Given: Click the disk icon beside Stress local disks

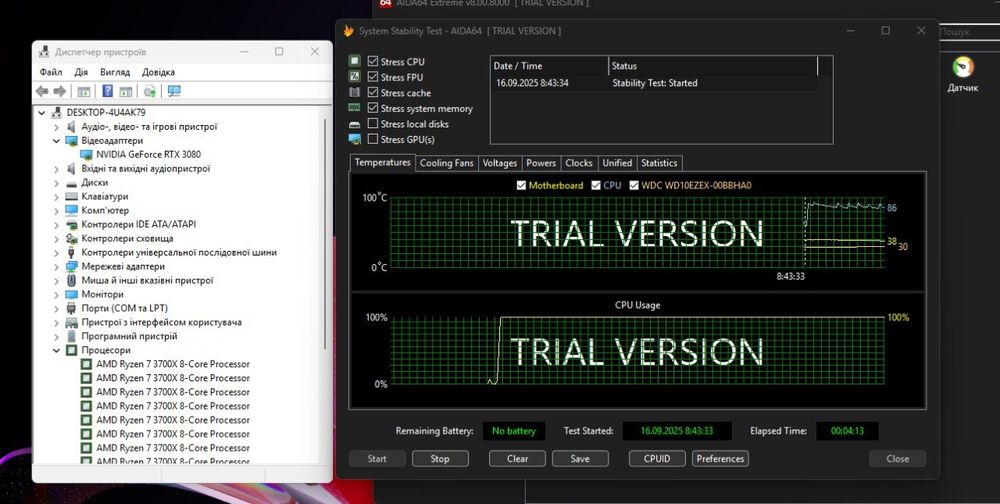Looking at the screenshot, I should 355,124.
